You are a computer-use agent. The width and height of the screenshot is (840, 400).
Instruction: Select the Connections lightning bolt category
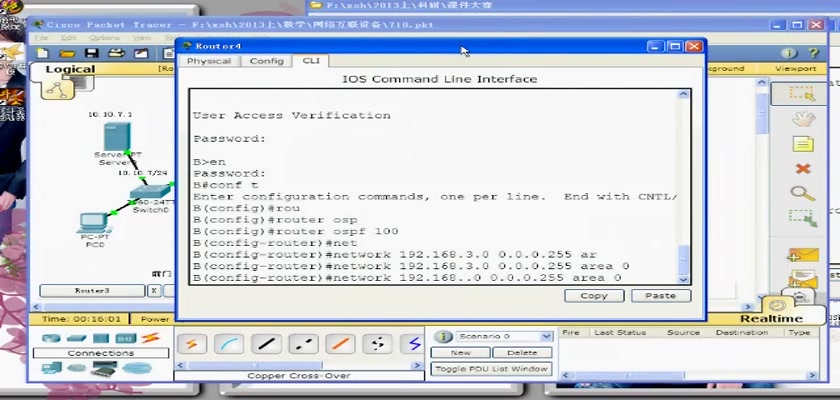[x=151, y=338]
